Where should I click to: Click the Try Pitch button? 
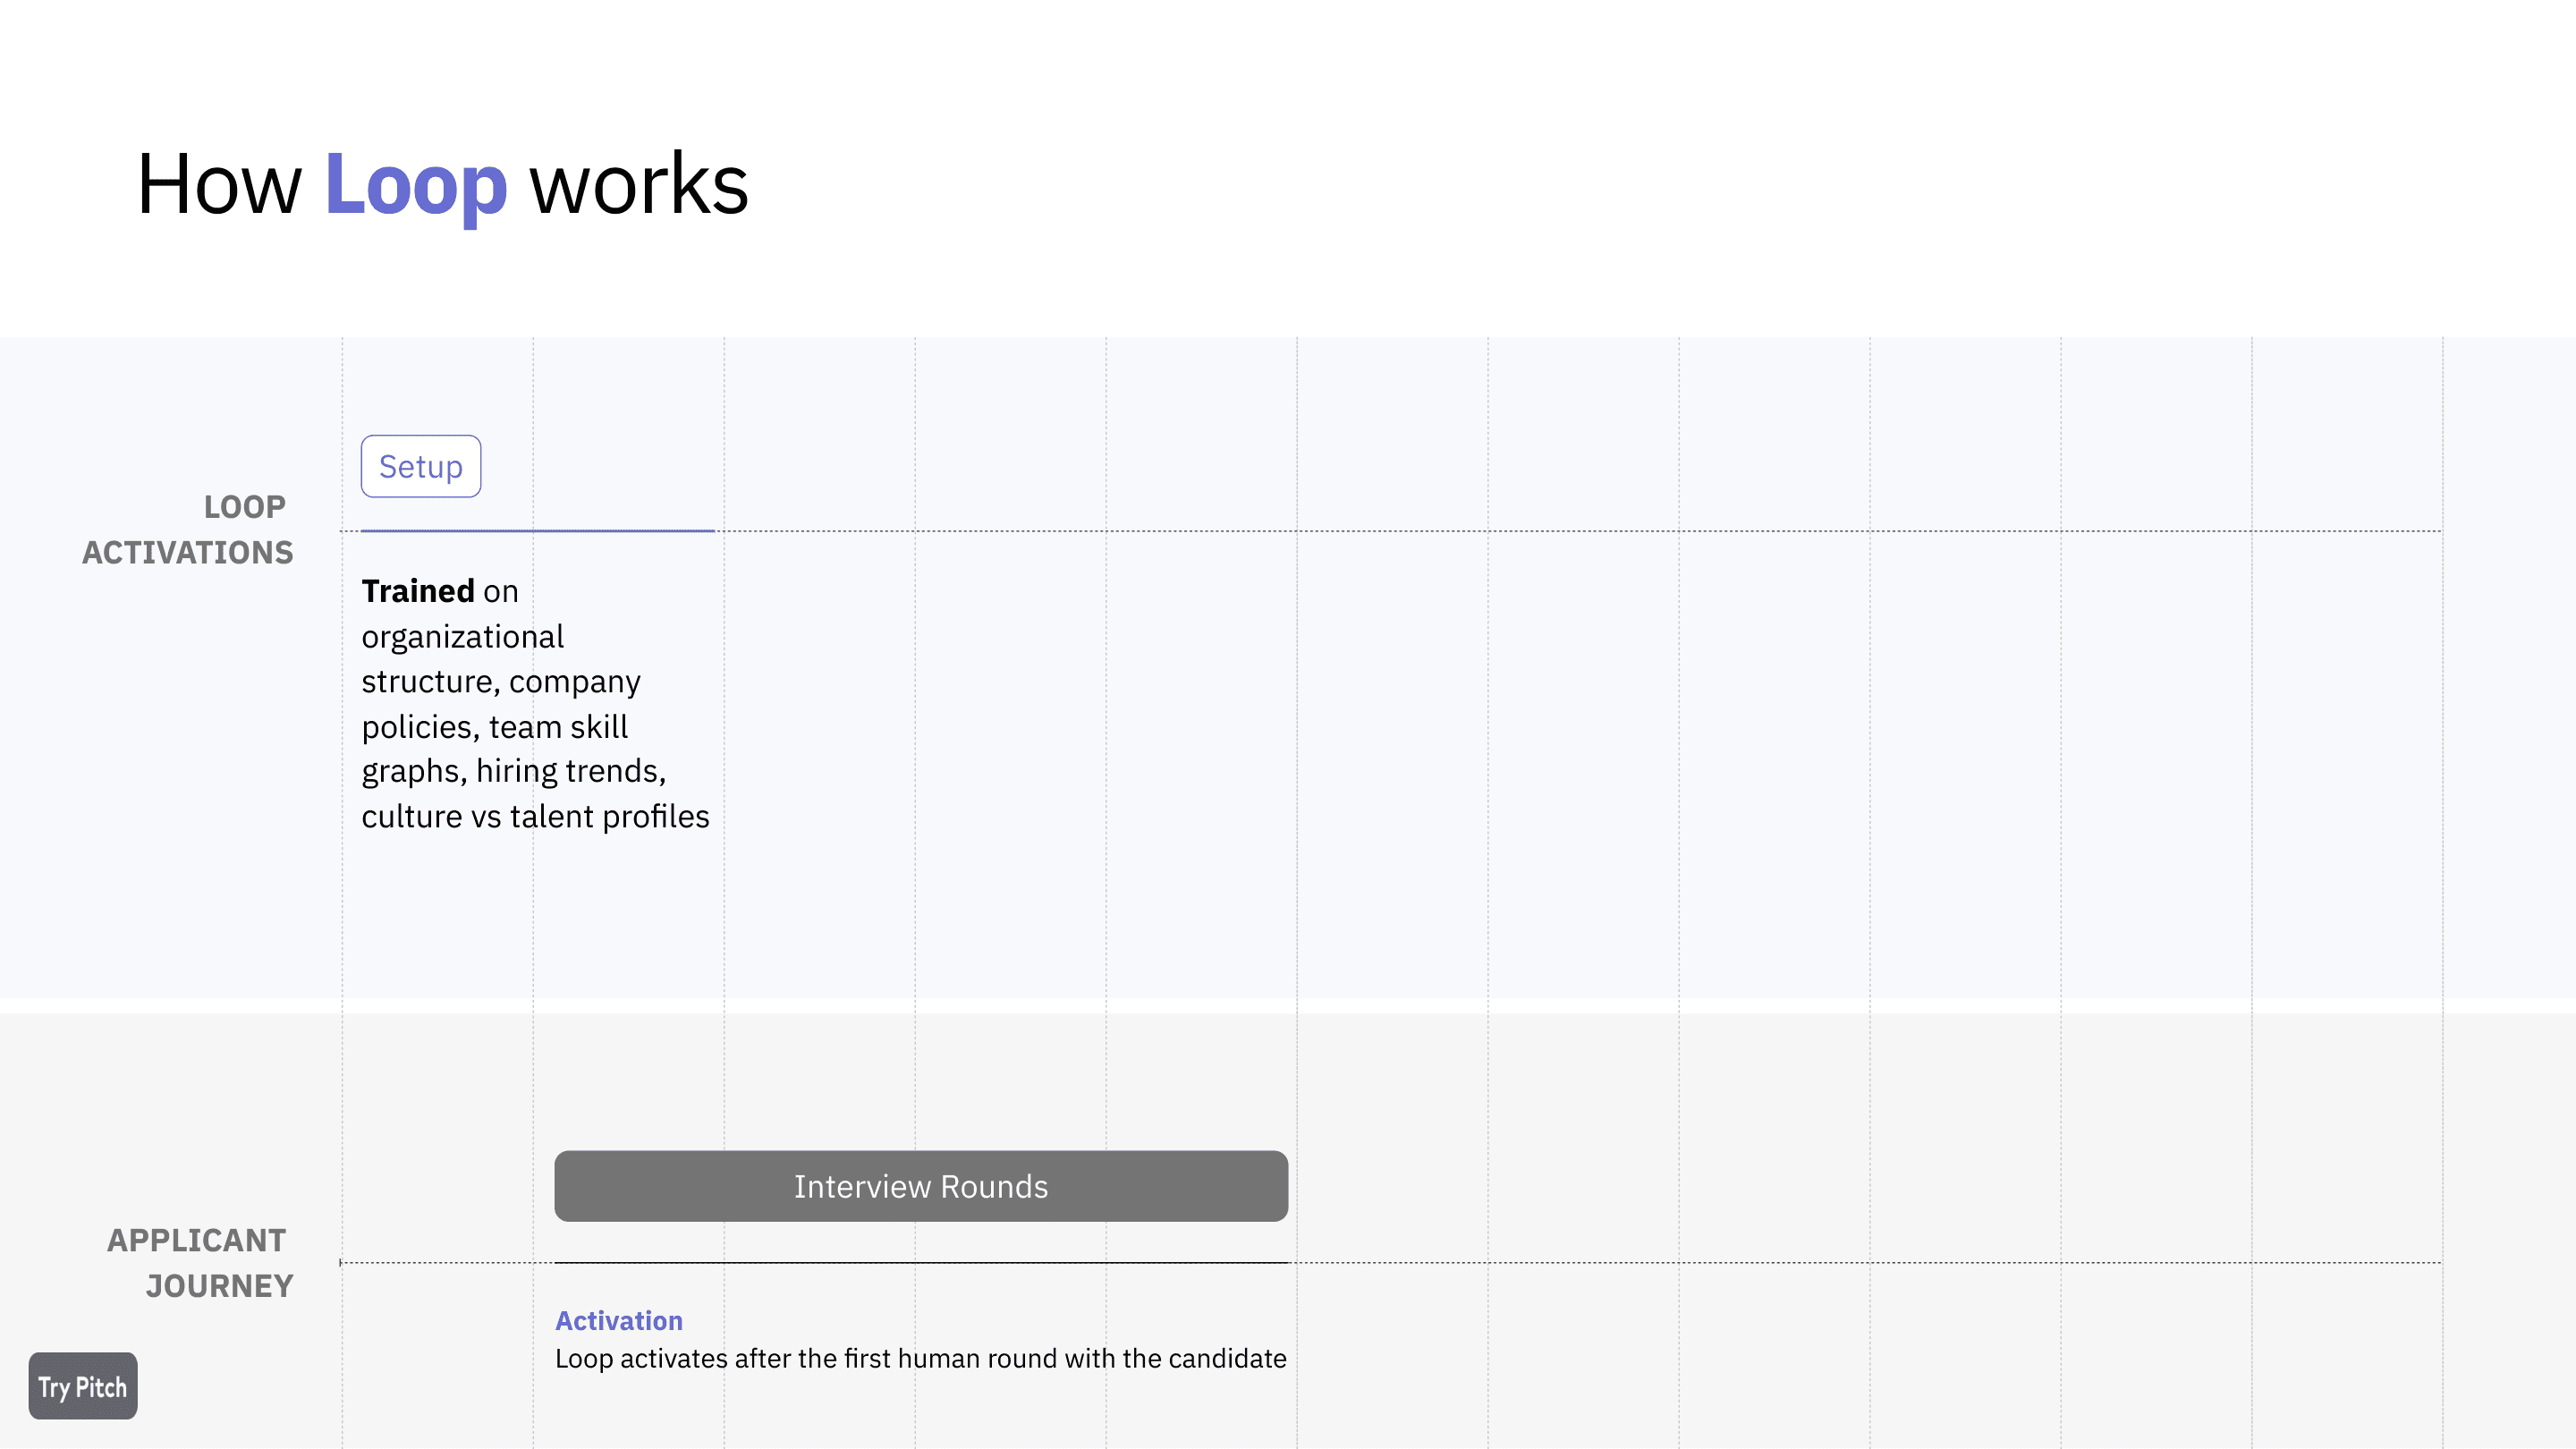pos(83,1386)
